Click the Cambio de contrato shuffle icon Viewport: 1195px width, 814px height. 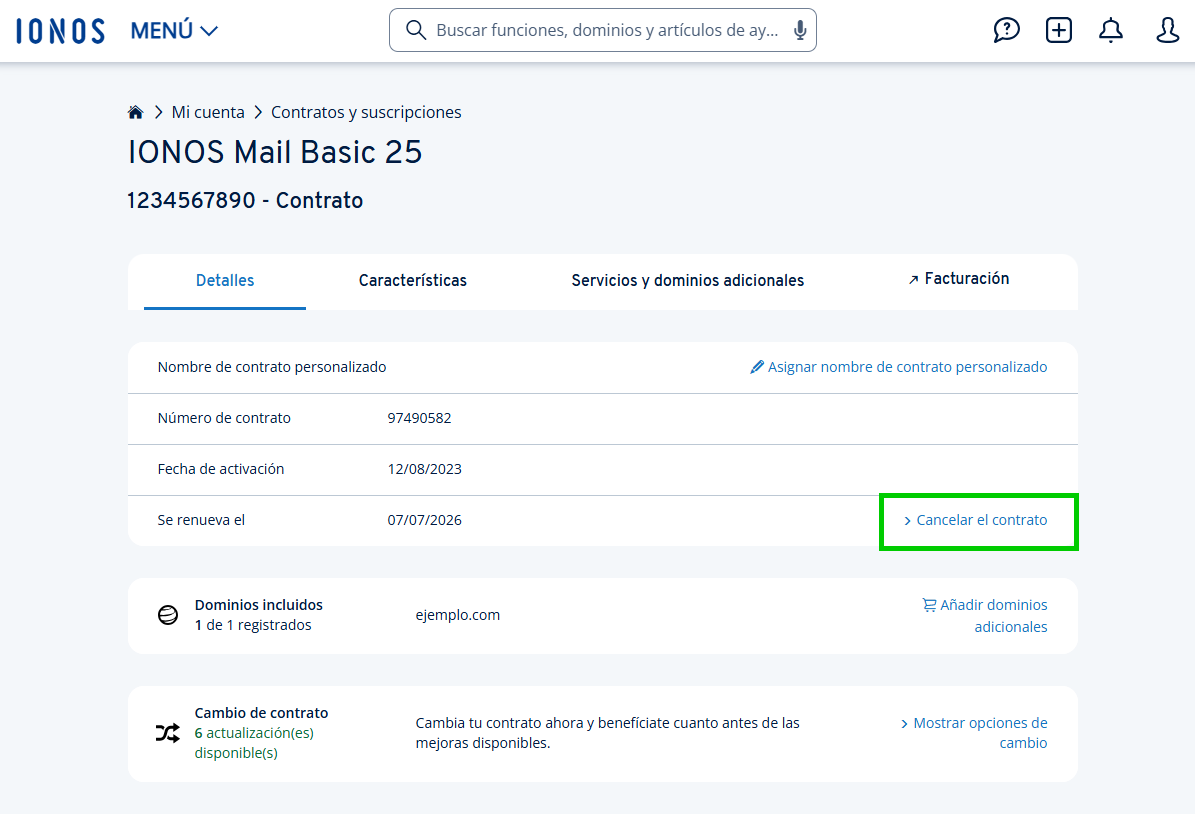point(168,733)
